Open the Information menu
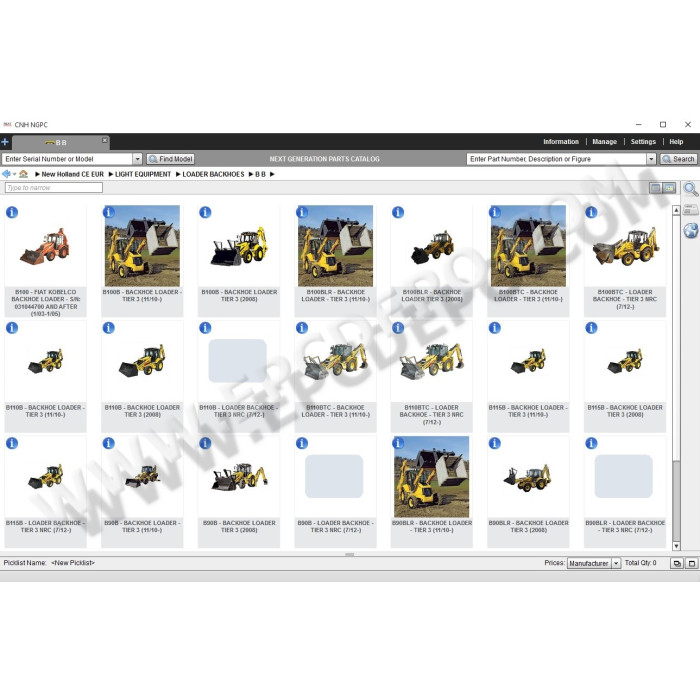This screenshot has width=700, height=700. tap(561, 142)
